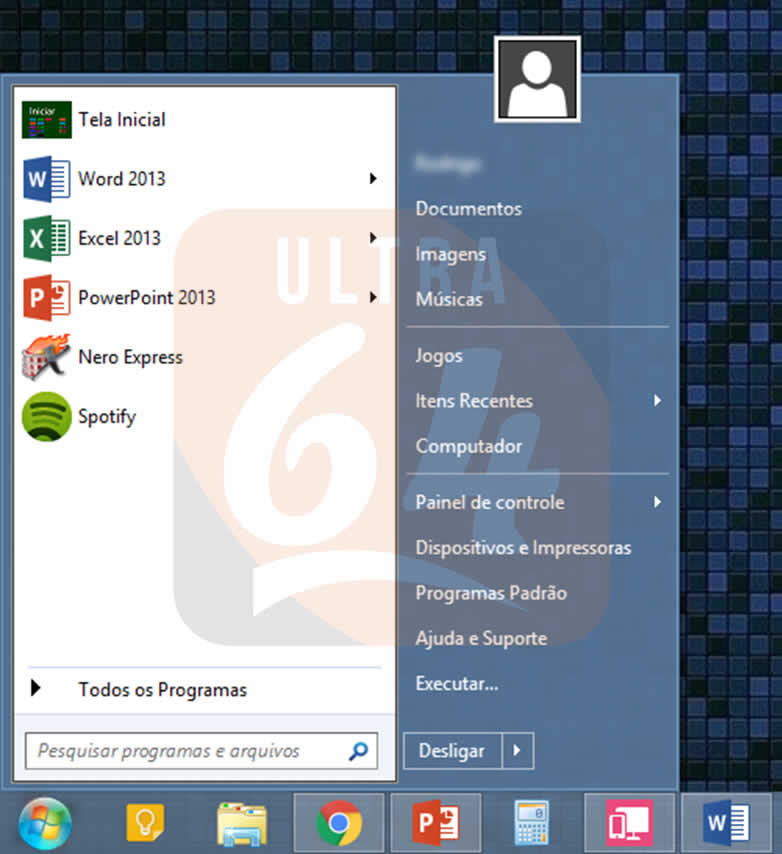This screenshot has width=782, height=854.
Task: Expand the PowerPoint 2013 jump list arrow
Action: 373,297
